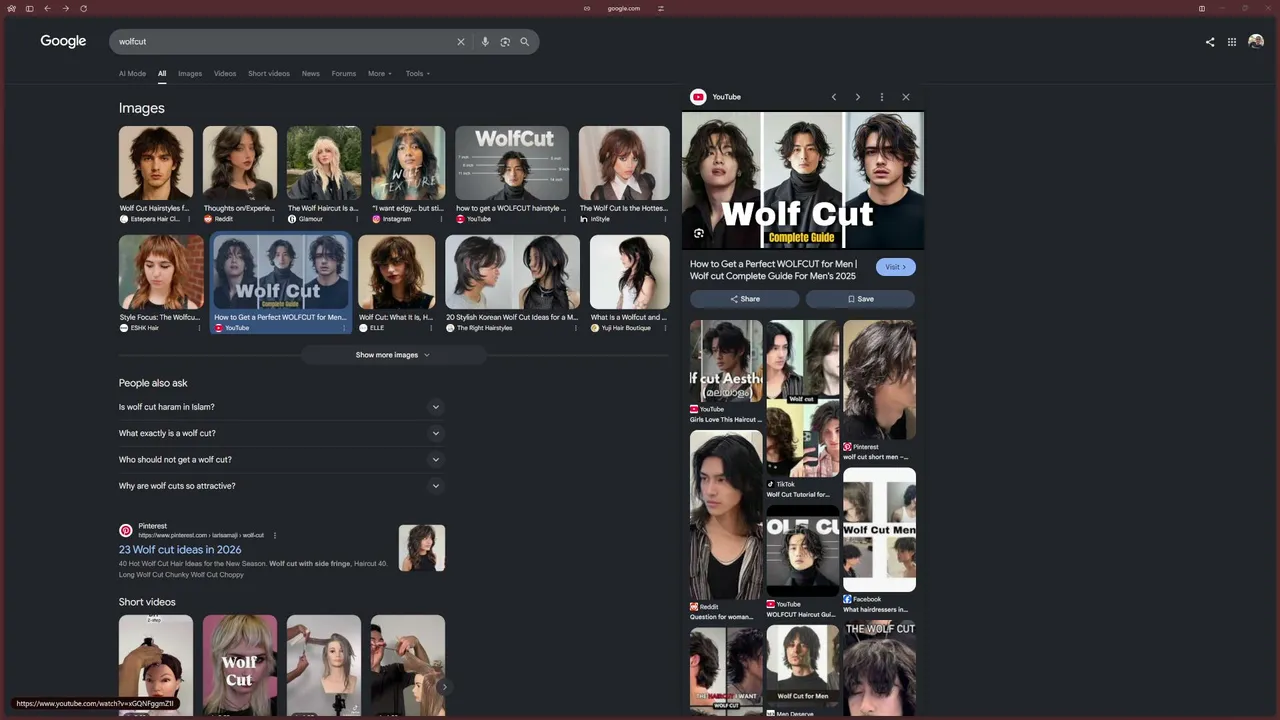Viewport: 1280px width, 720px height.
Task: Open the Google apps grid
Action: (x=1232, y=42)
